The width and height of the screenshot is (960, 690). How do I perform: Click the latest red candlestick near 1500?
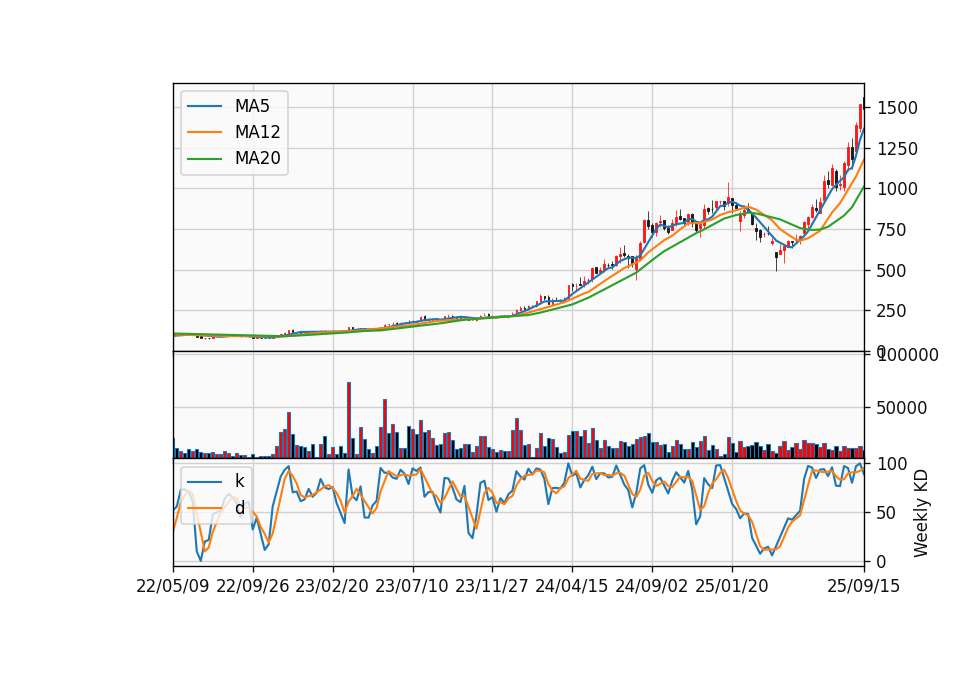click(x=860, y=116)
